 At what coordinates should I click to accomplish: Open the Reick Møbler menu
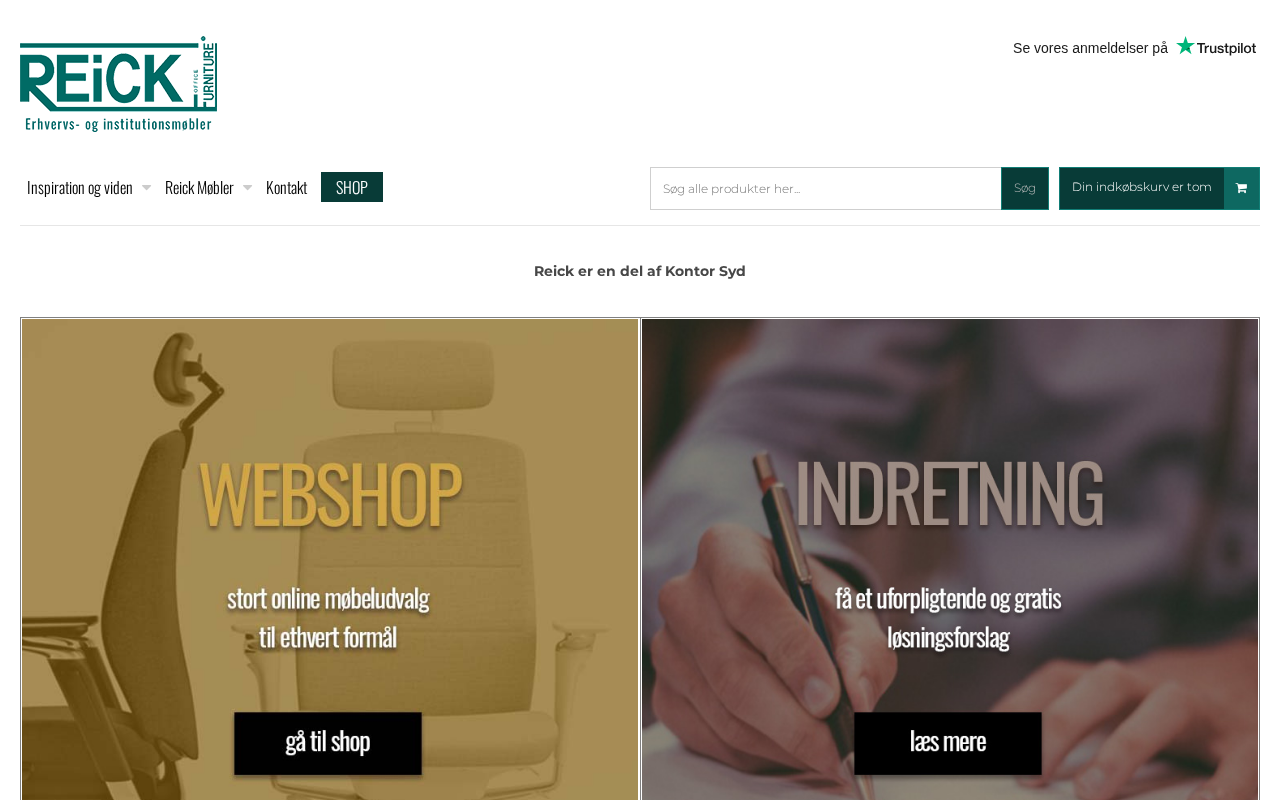(x=199, y=187)
